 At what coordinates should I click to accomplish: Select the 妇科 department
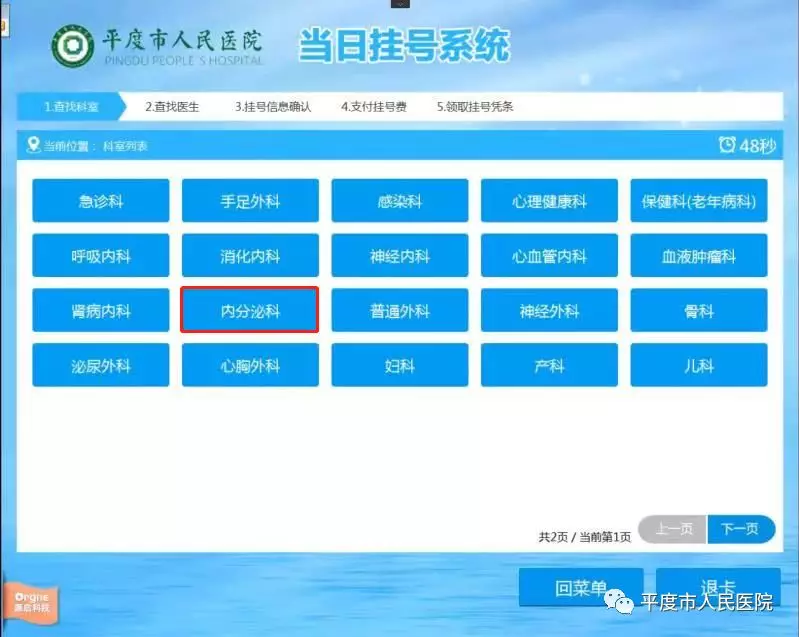click(x=400, y=366)
